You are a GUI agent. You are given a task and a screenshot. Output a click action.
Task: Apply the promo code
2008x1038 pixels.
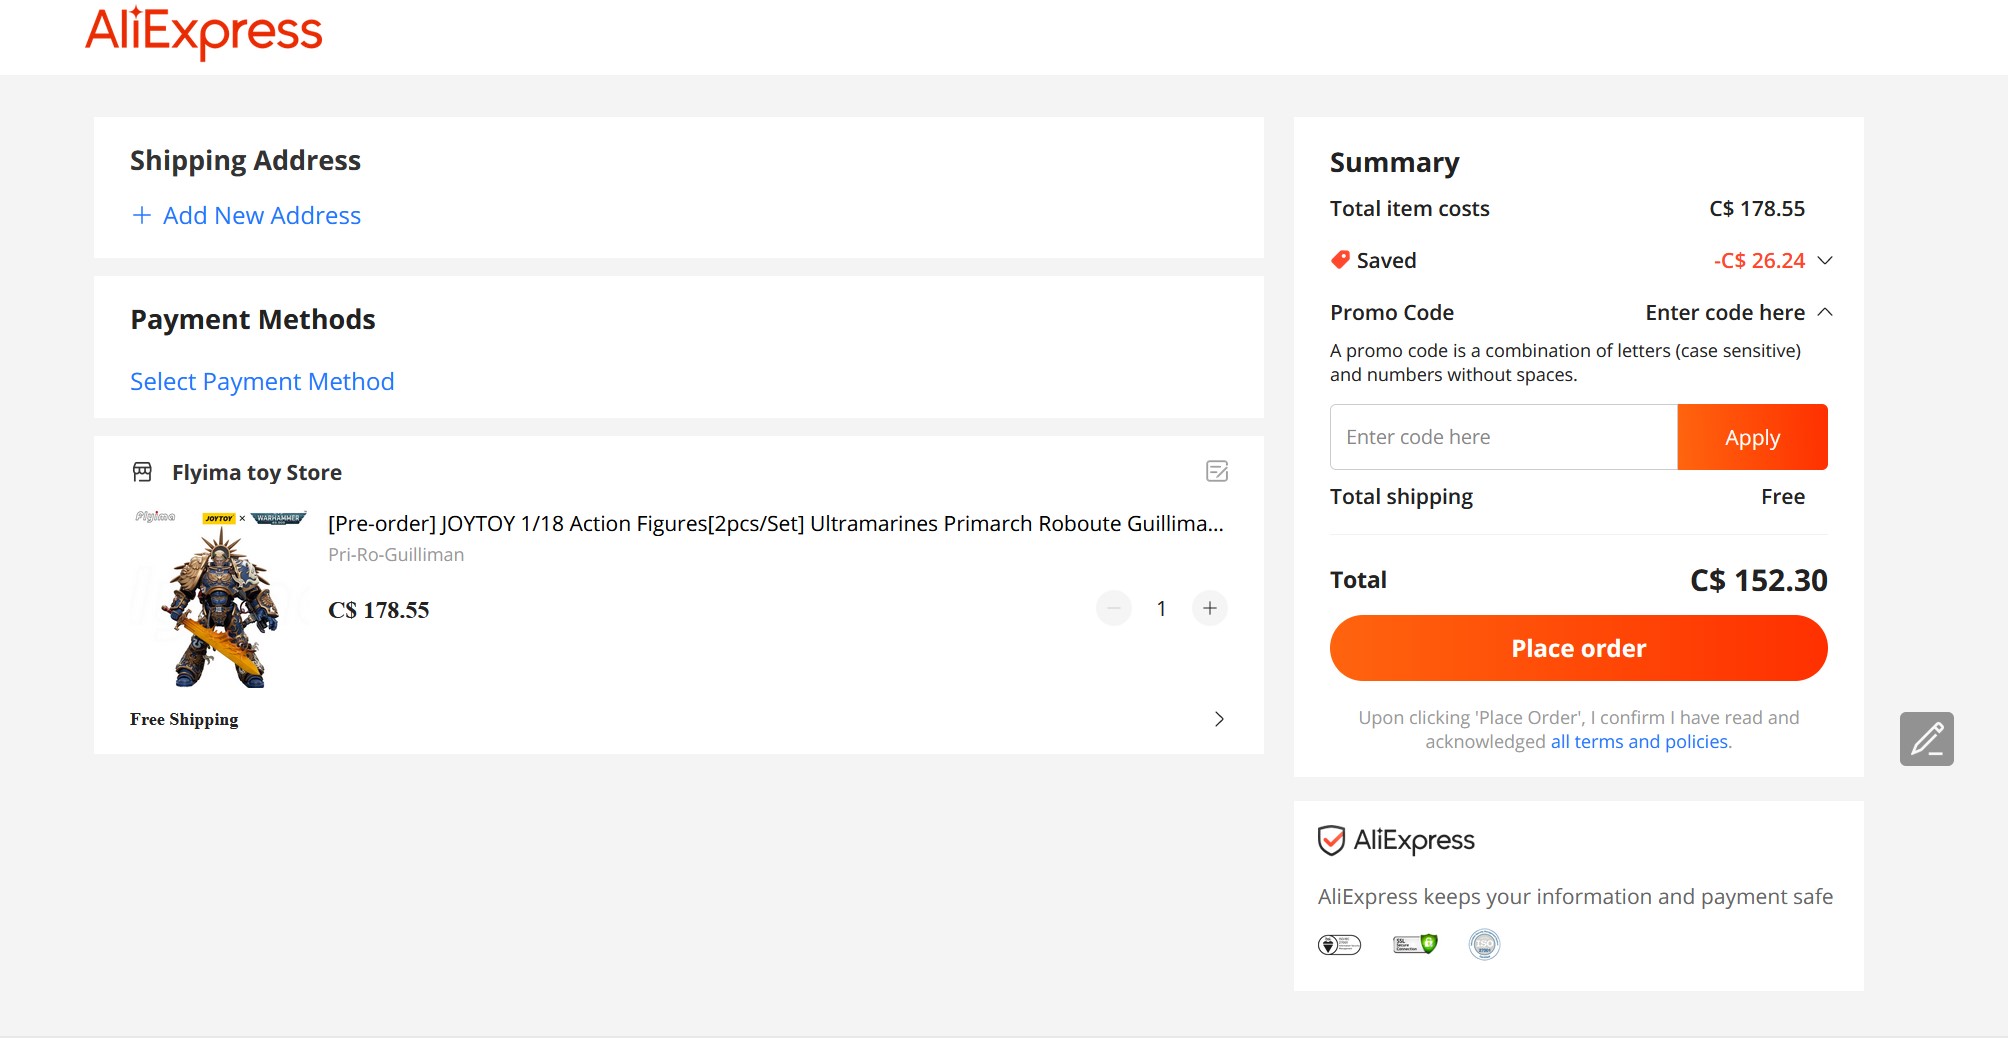coord(1752,437)
